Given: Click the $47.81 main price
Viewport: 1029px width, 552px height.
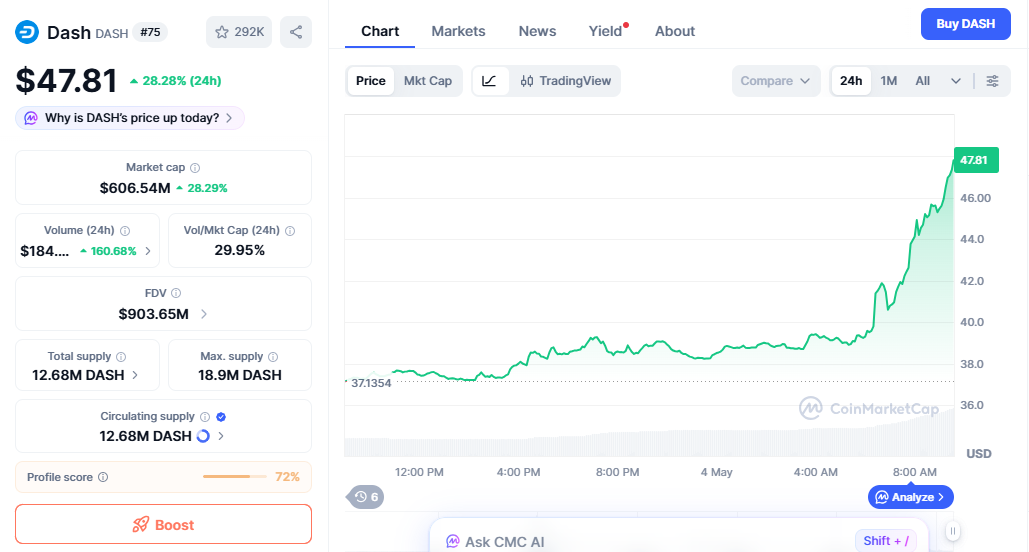Looking at the screenshot, I should 66,81.
